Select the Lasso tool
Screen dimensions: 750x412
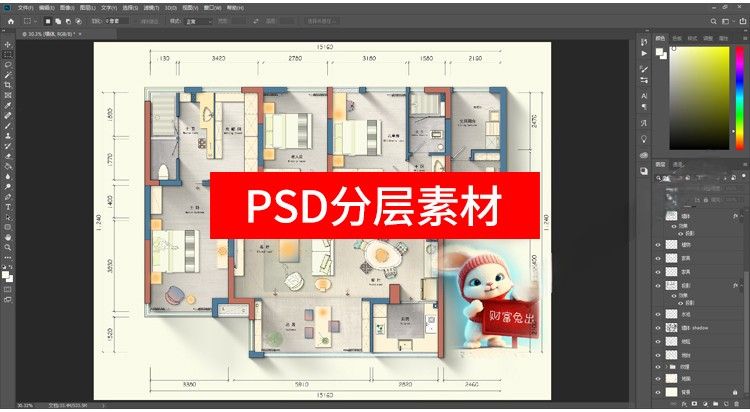8,65
